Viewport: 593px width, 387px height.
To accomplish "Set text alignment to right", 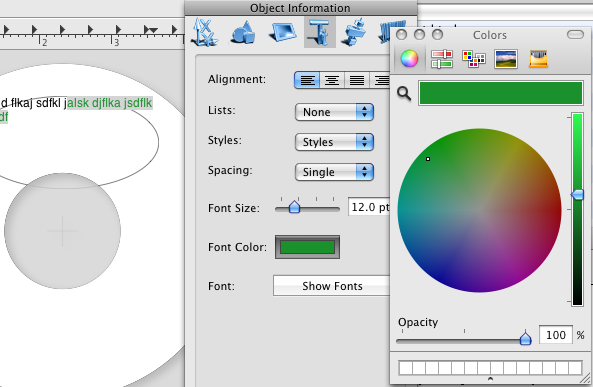I will click(380, 80).
